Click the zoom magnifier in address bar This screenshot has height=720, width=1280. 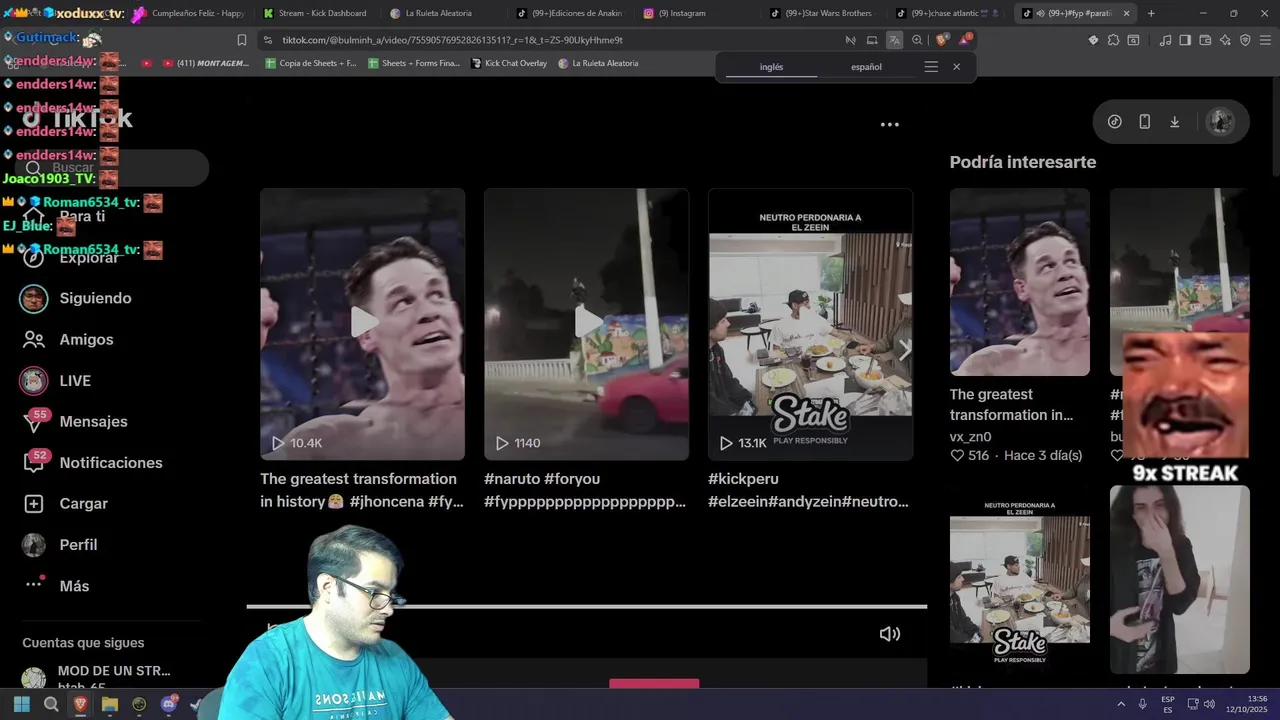point(917,40)
